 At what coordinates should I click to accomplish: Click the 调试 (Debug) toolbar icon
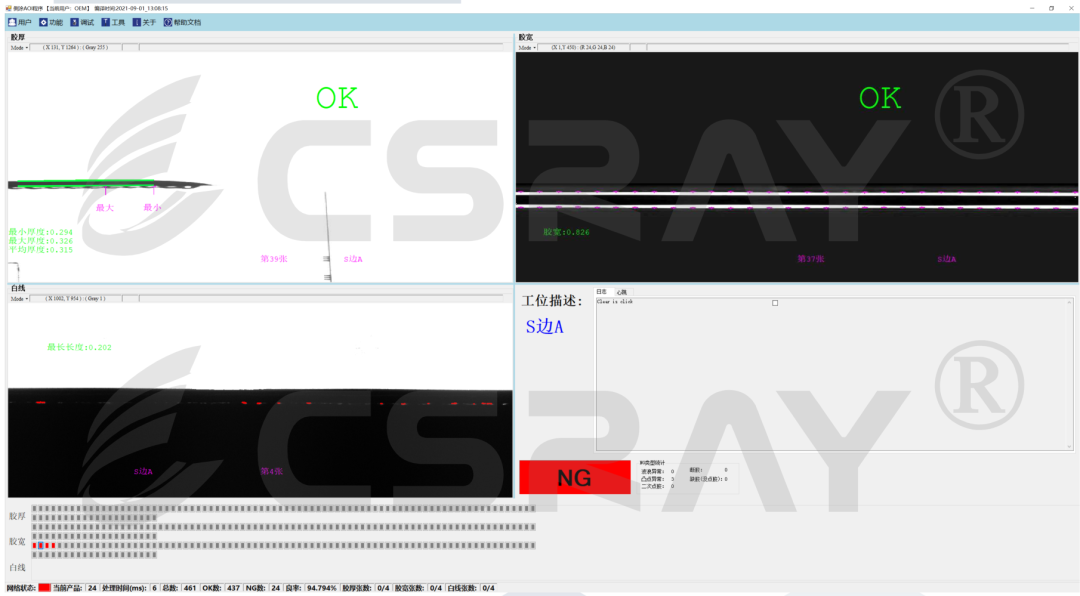pyautogui.click(x=74, y=22)
